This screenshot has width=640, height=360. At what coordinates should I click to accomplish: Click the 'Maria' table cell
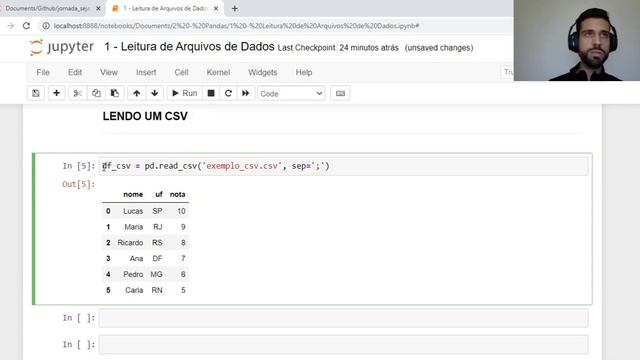click(134, 227)
